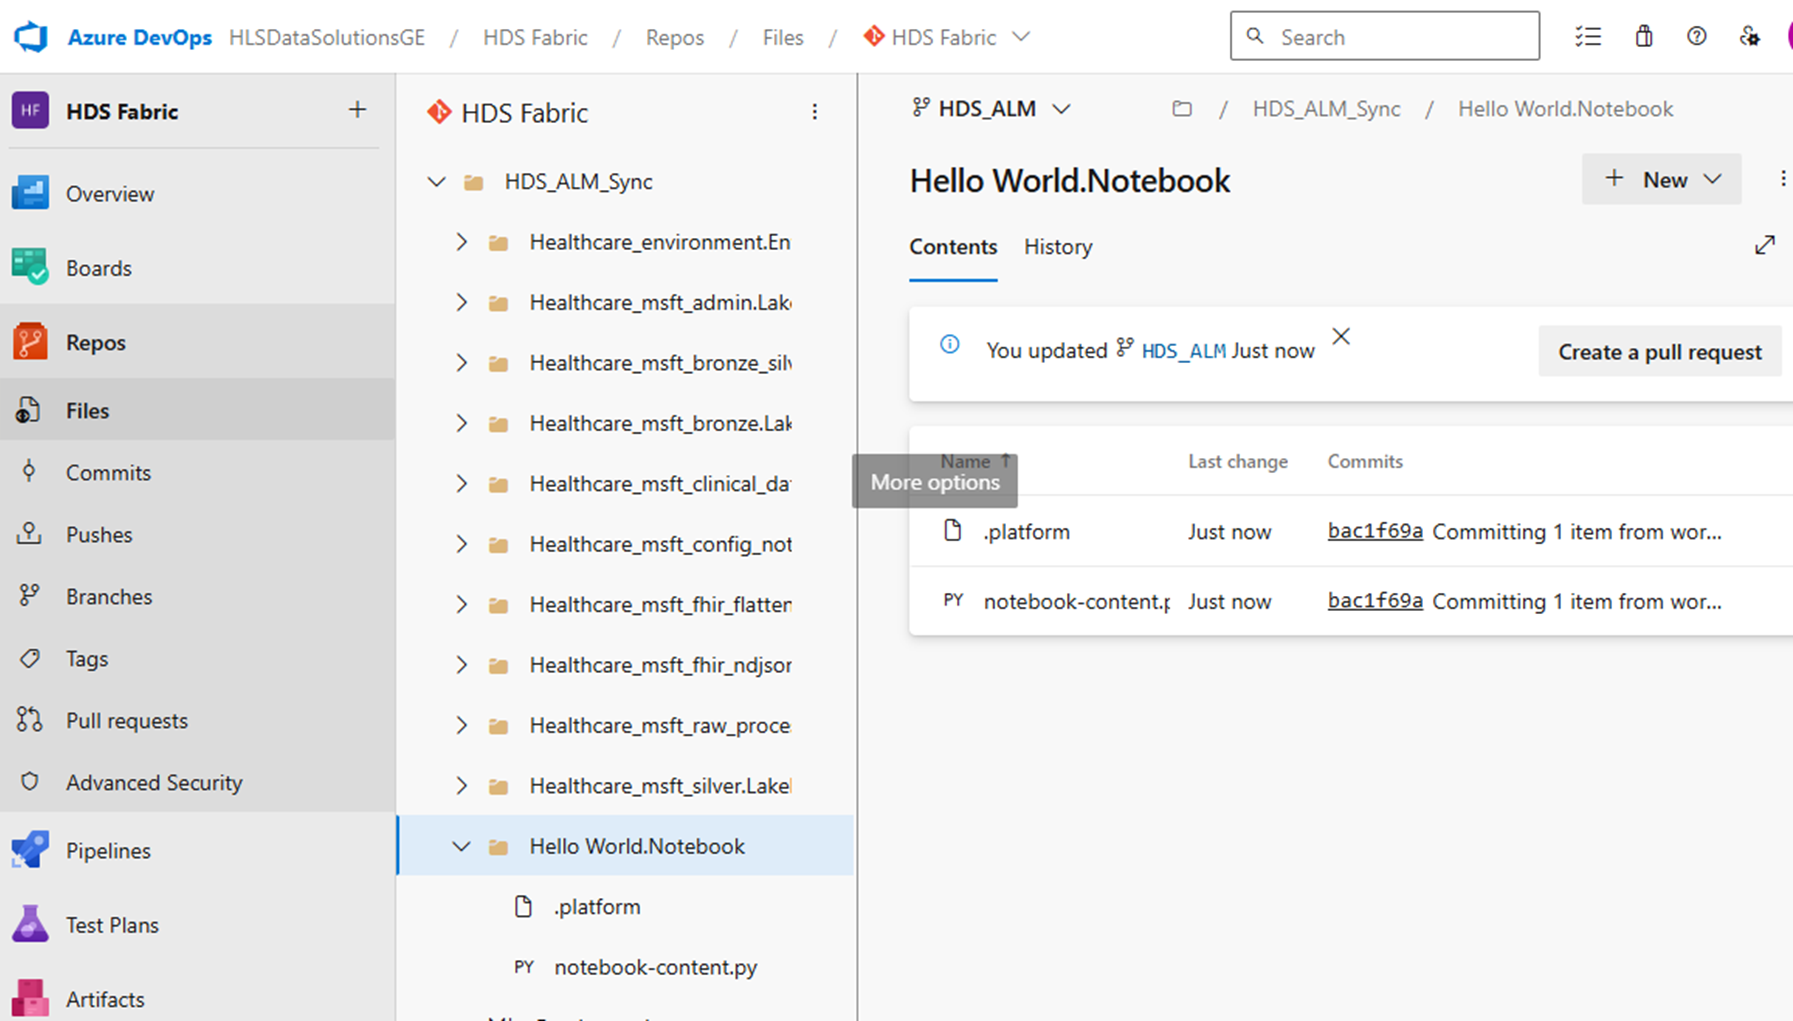
Task: Click the Azure DevOps logo icon
Action: pyautogui.click(x=30, y=37)
